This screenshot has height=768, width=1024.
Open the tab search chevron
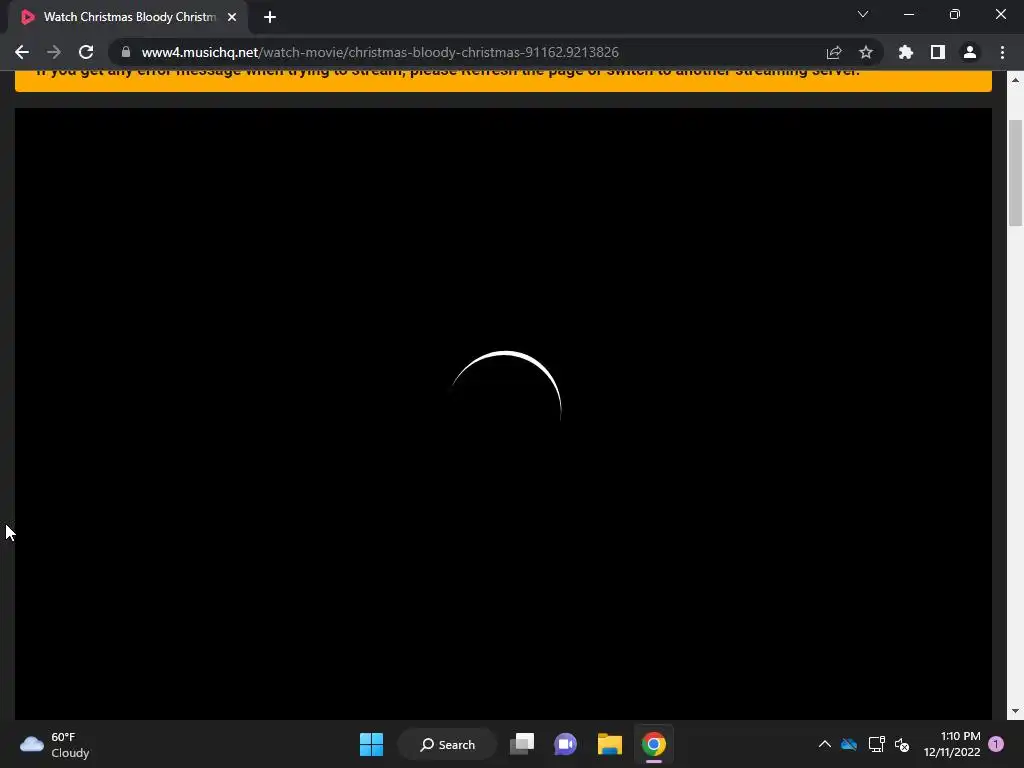863,14
